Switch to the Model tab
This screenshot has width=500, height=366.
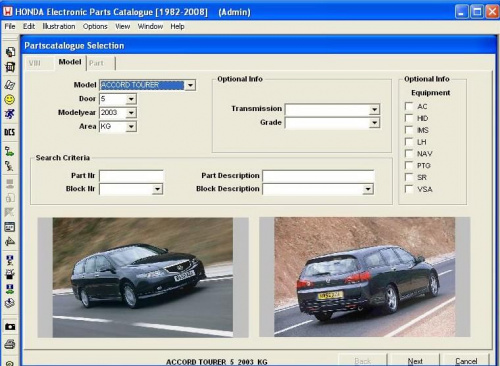70,62
